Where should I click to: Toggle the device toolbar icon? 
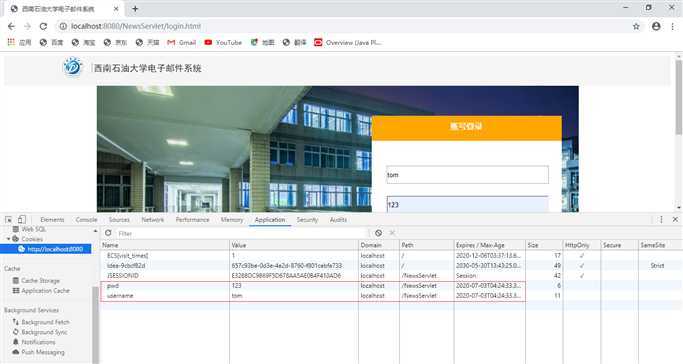click(22, 219)
